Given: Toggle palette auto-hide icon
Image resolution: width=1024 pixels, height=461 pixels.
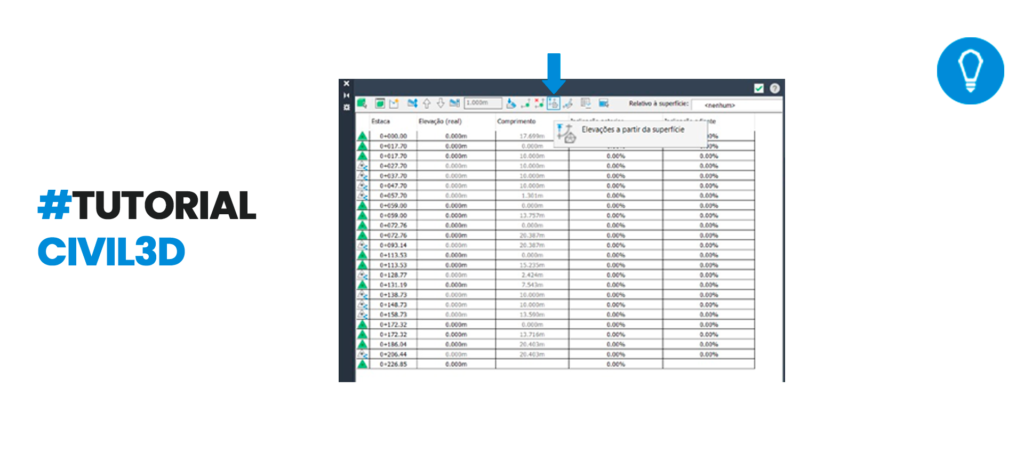Looking at the screenshot, I should tap(346, 95).
